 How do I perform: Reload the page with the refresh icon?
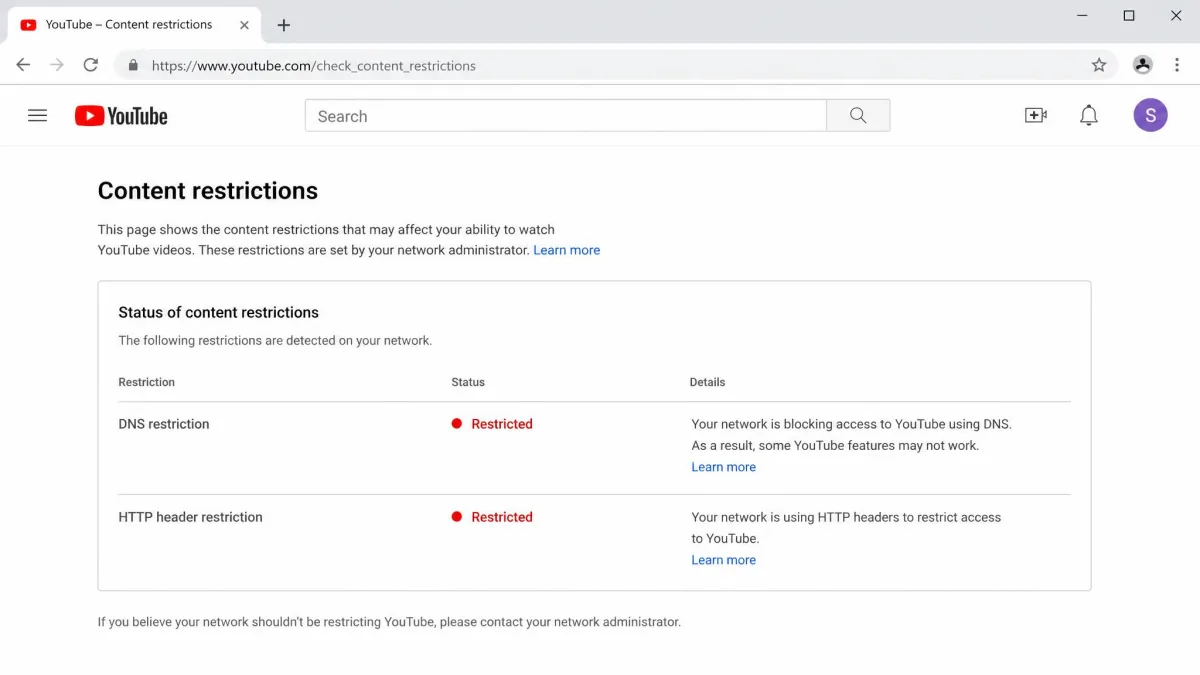[91, 65]
